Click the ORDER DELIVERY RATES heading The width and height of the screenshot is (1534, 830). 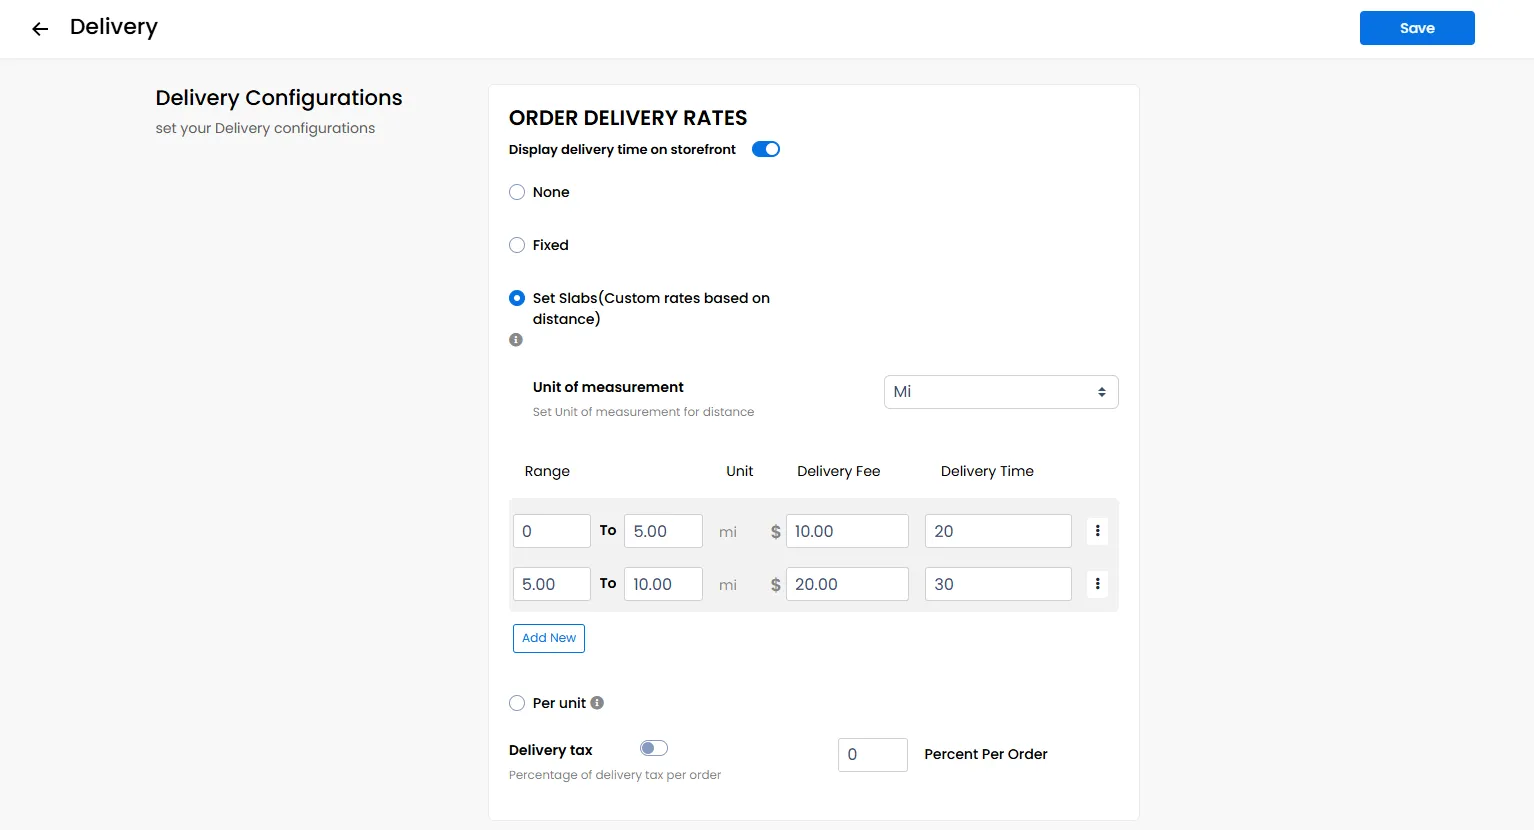click(628, 118)
